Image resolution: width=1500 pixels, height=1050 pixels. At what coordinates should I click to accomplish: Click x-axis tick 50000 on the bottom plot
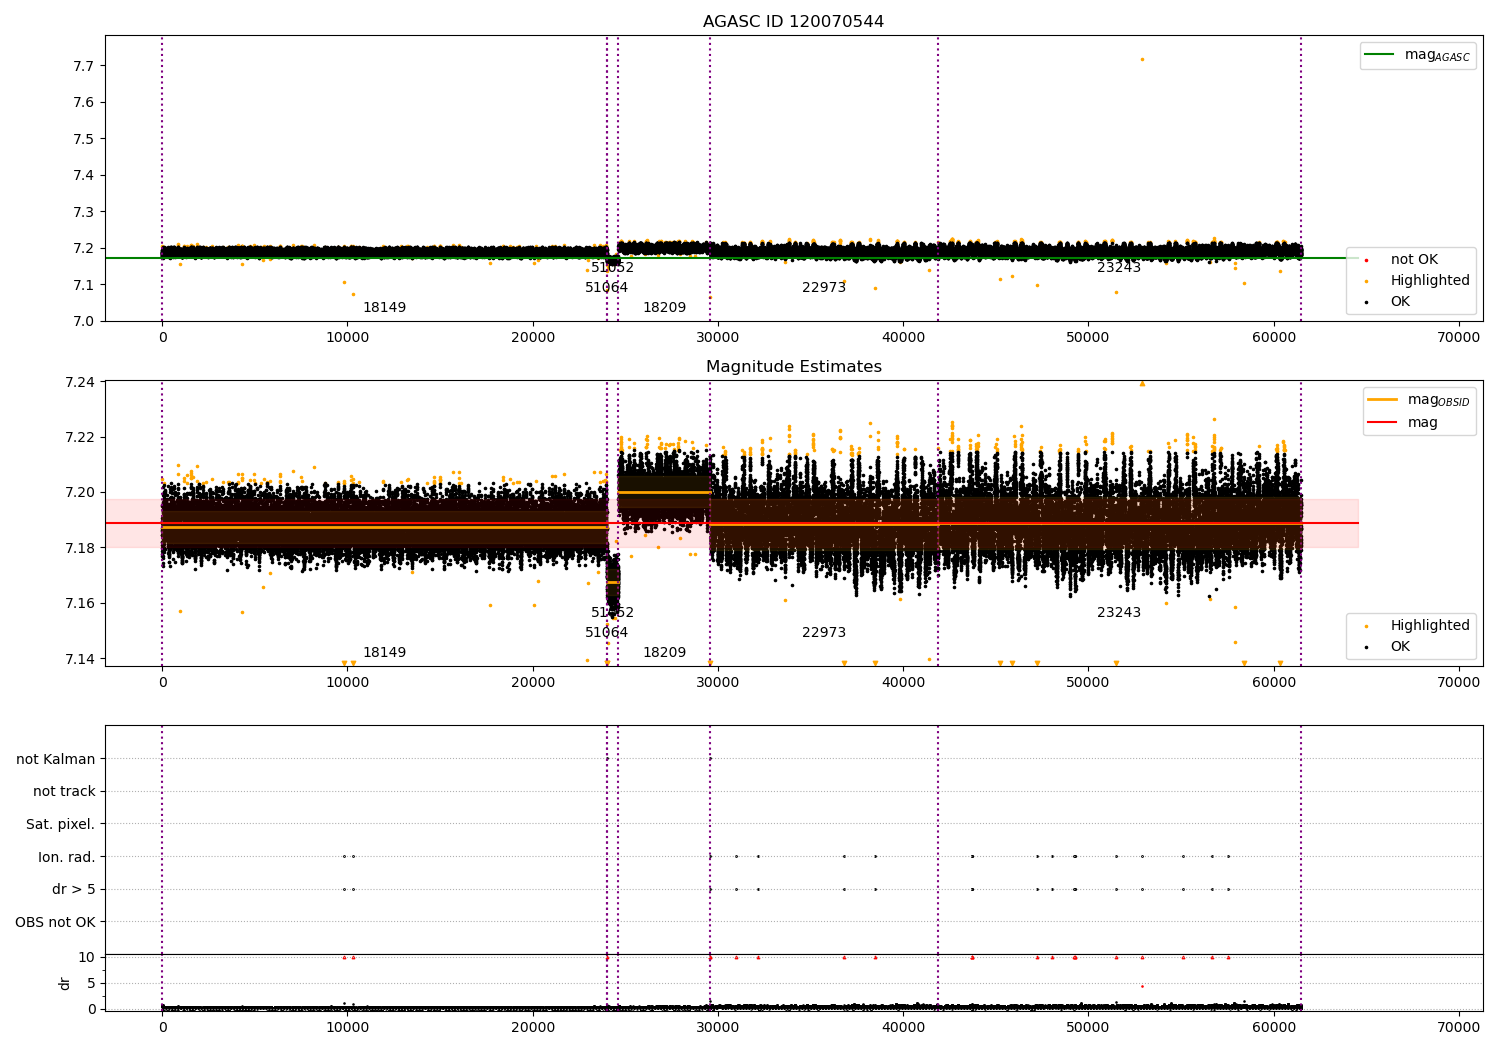tap(1088, 1025)
